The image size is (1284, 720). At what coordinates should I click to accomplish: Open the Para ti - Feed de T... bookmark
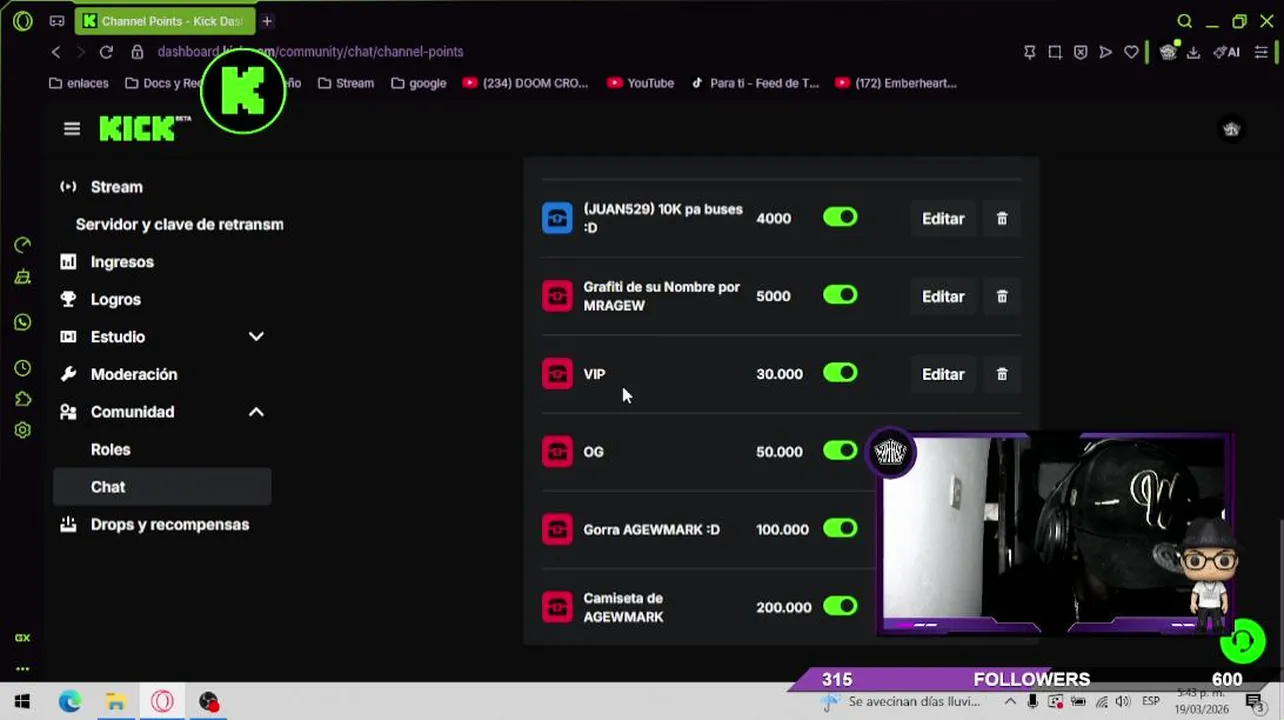point(755,83)
